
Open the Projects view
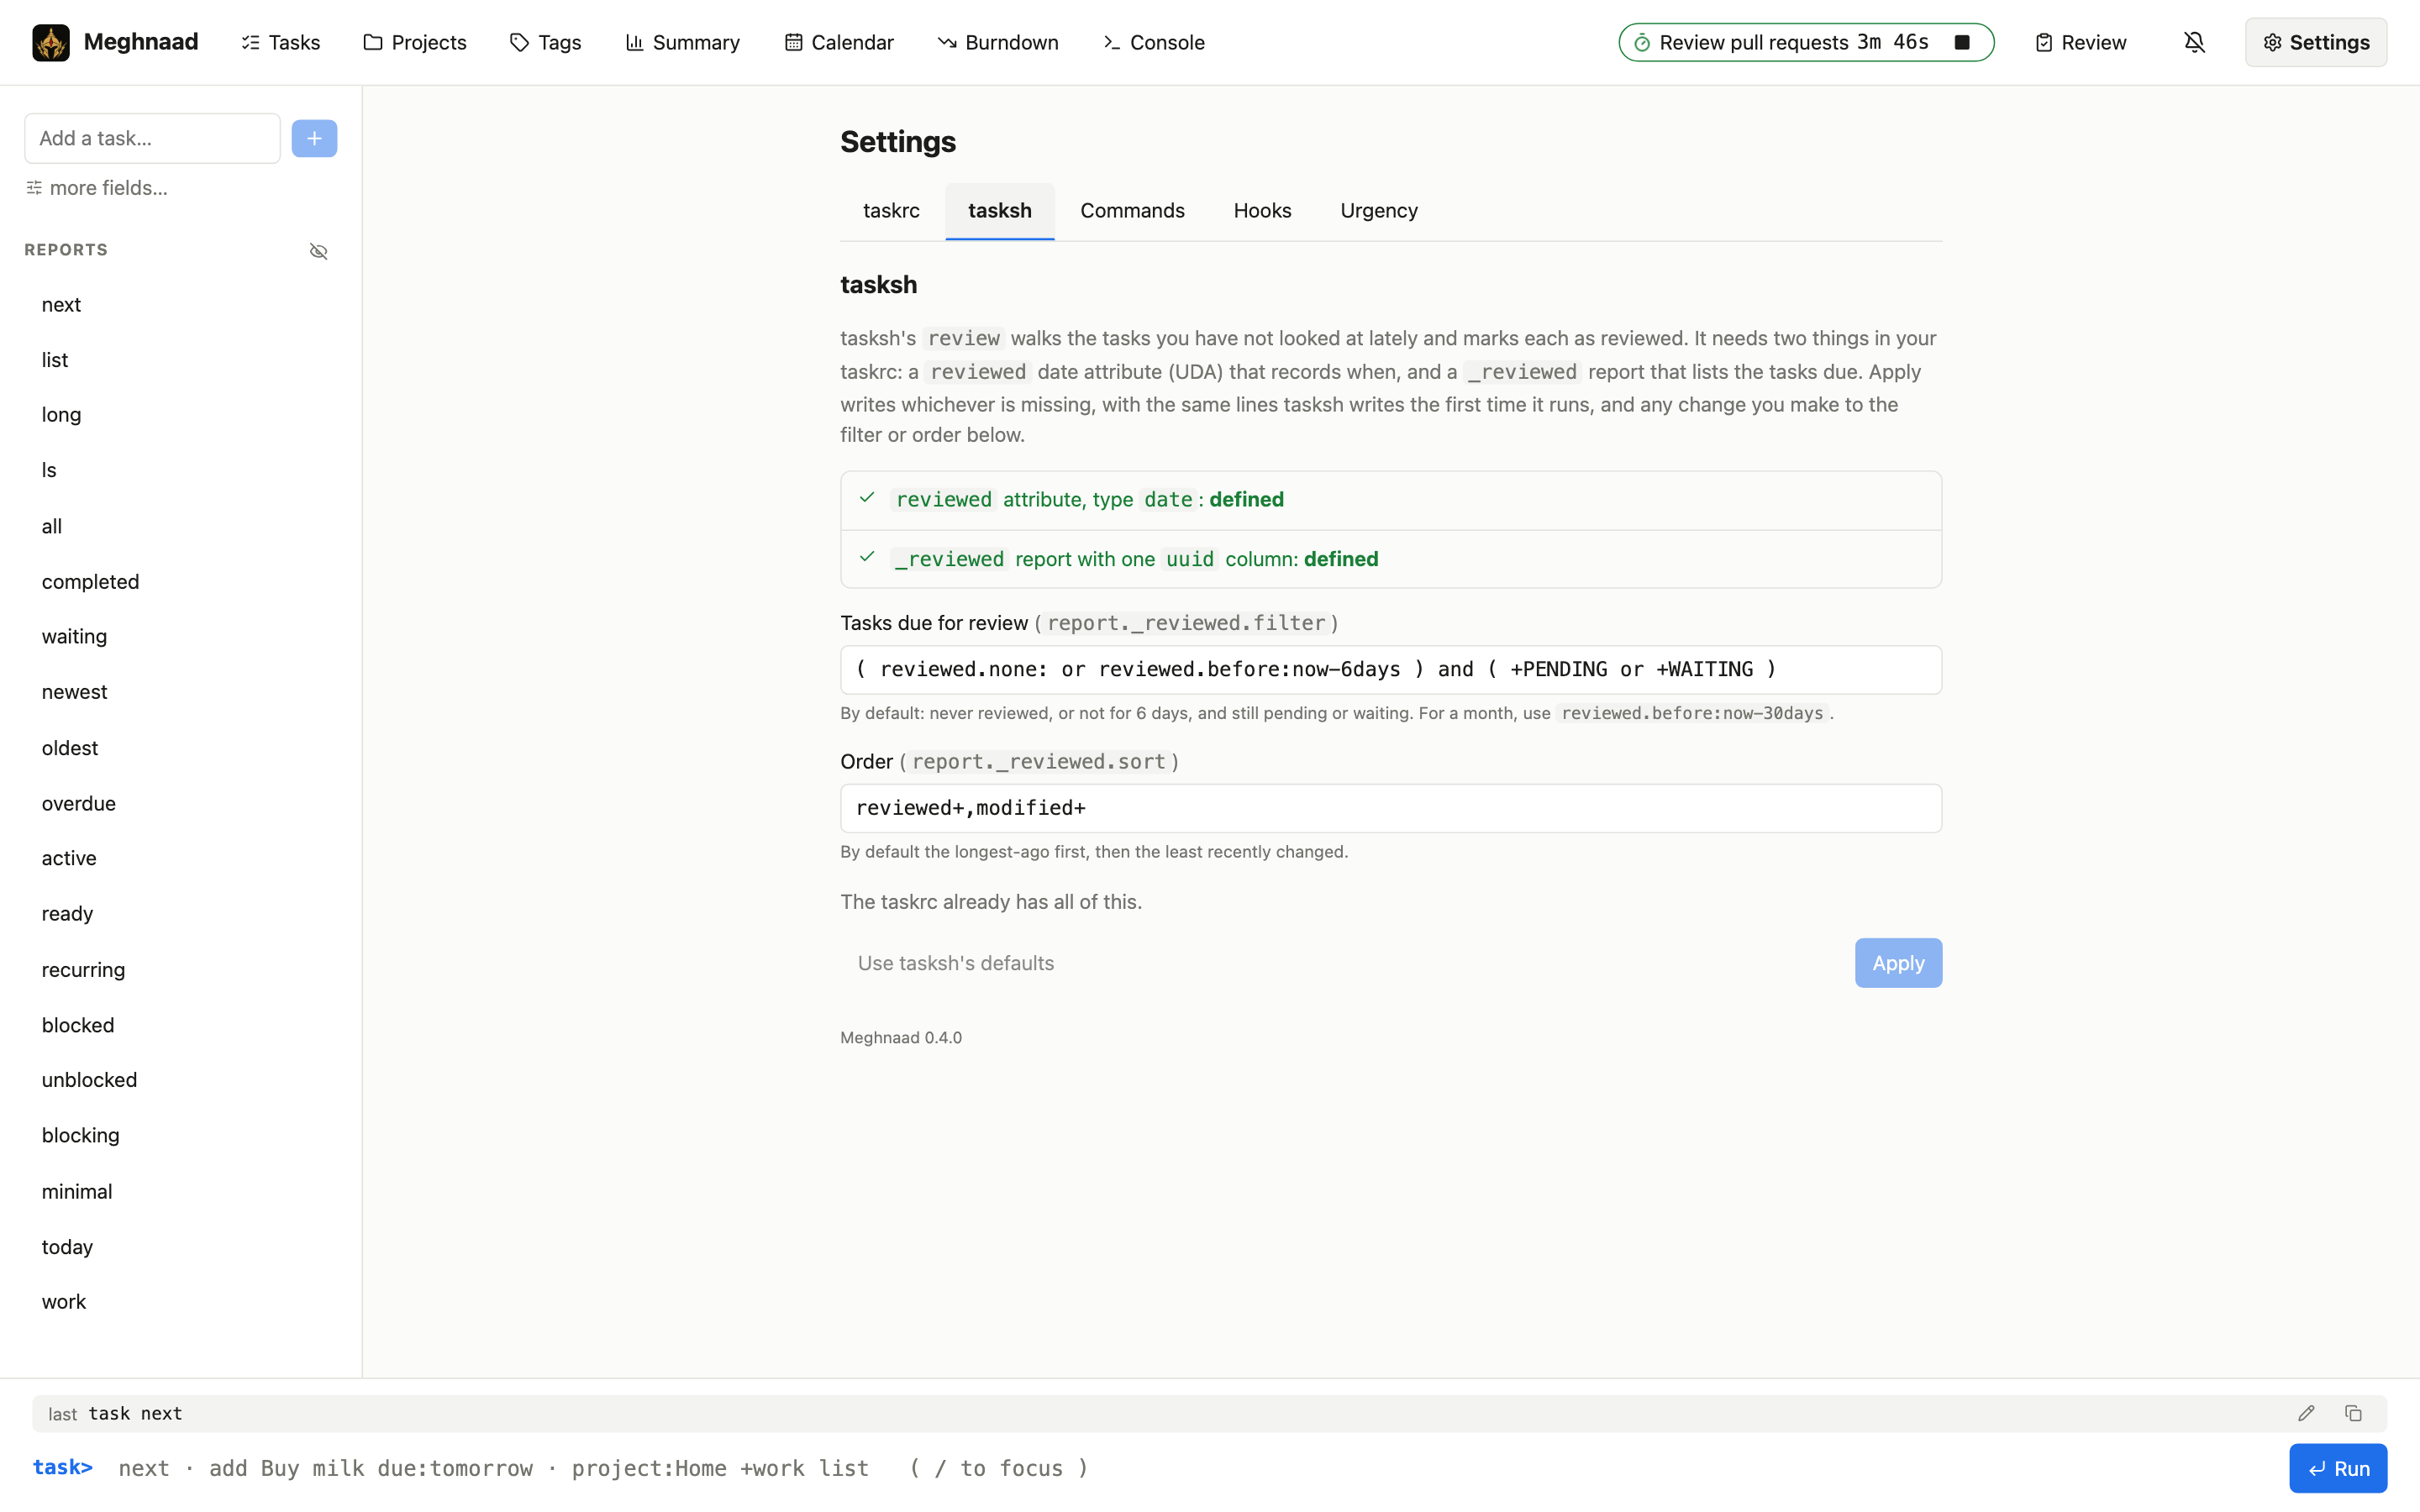point(415,42)
